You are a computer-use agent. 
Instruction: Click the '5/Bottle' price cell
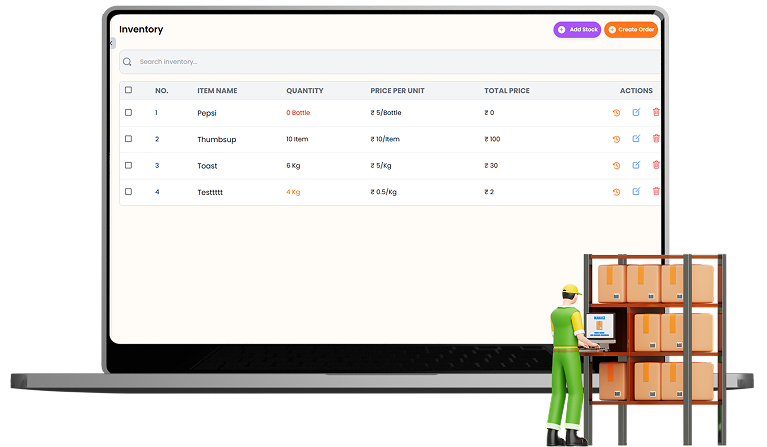pos(385,112)
